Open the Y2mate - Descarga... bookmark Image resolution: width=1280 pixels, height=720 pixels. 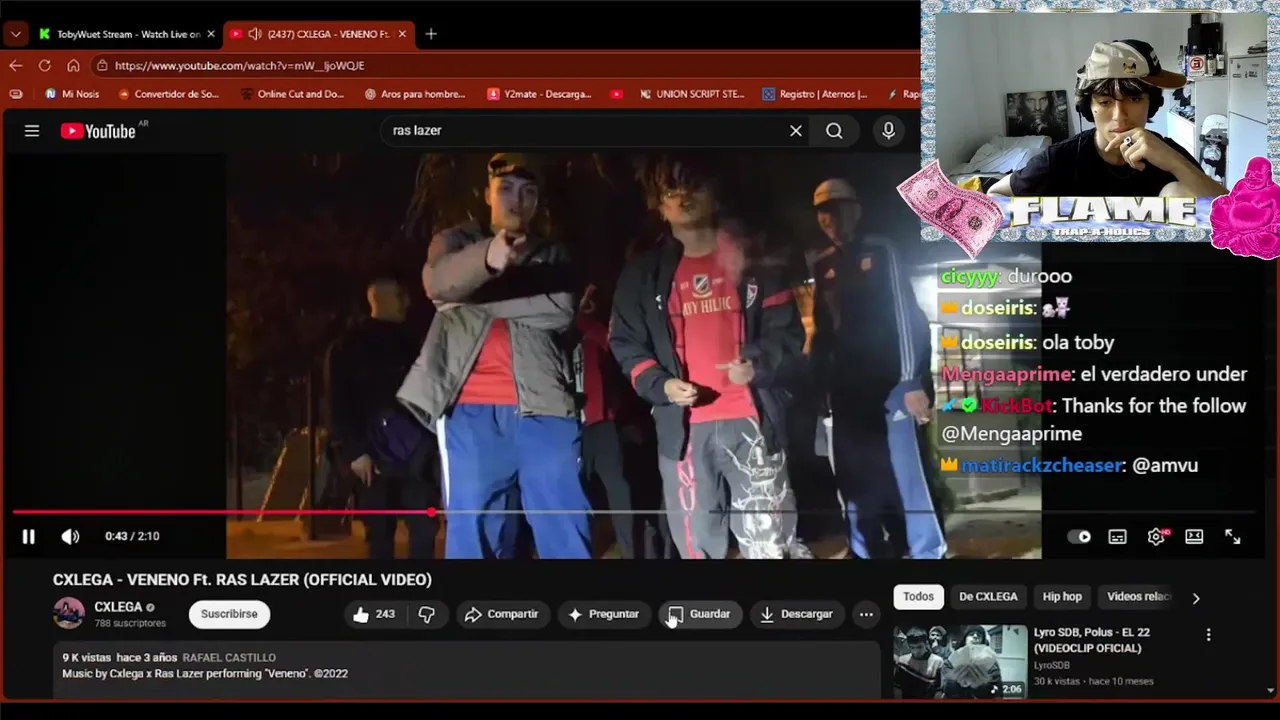[539, 94]
